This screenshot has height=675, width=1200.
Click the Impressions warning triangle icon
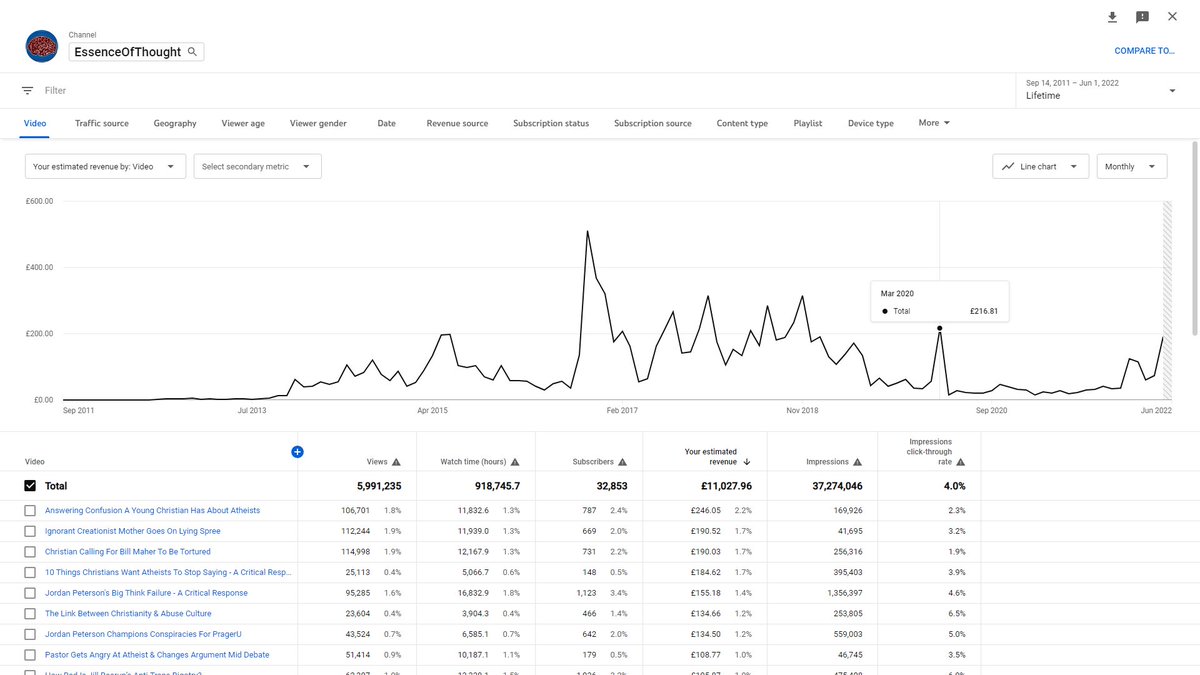click(857, 462)
